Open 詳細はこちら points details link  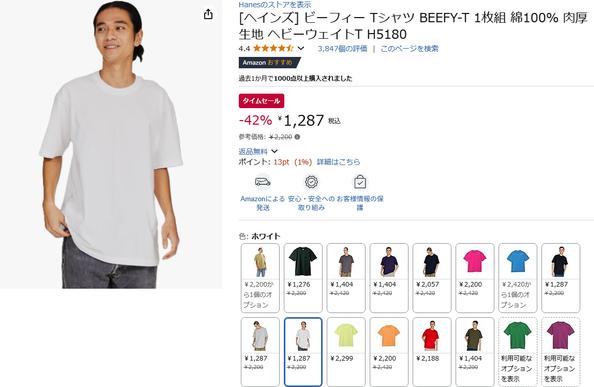click(x=338, y=162)
